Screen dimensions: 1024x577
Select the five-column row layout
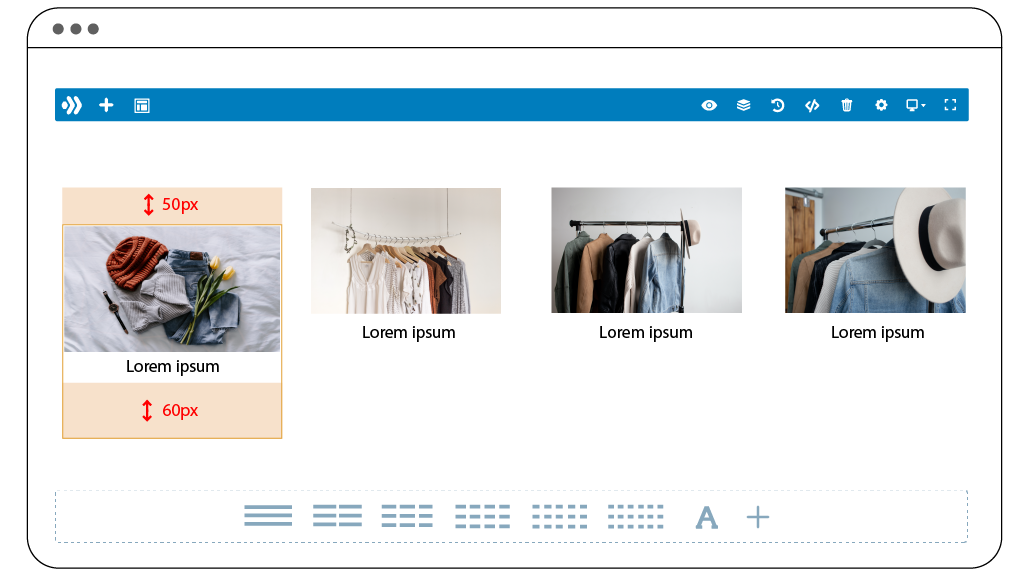click(559, 516)
